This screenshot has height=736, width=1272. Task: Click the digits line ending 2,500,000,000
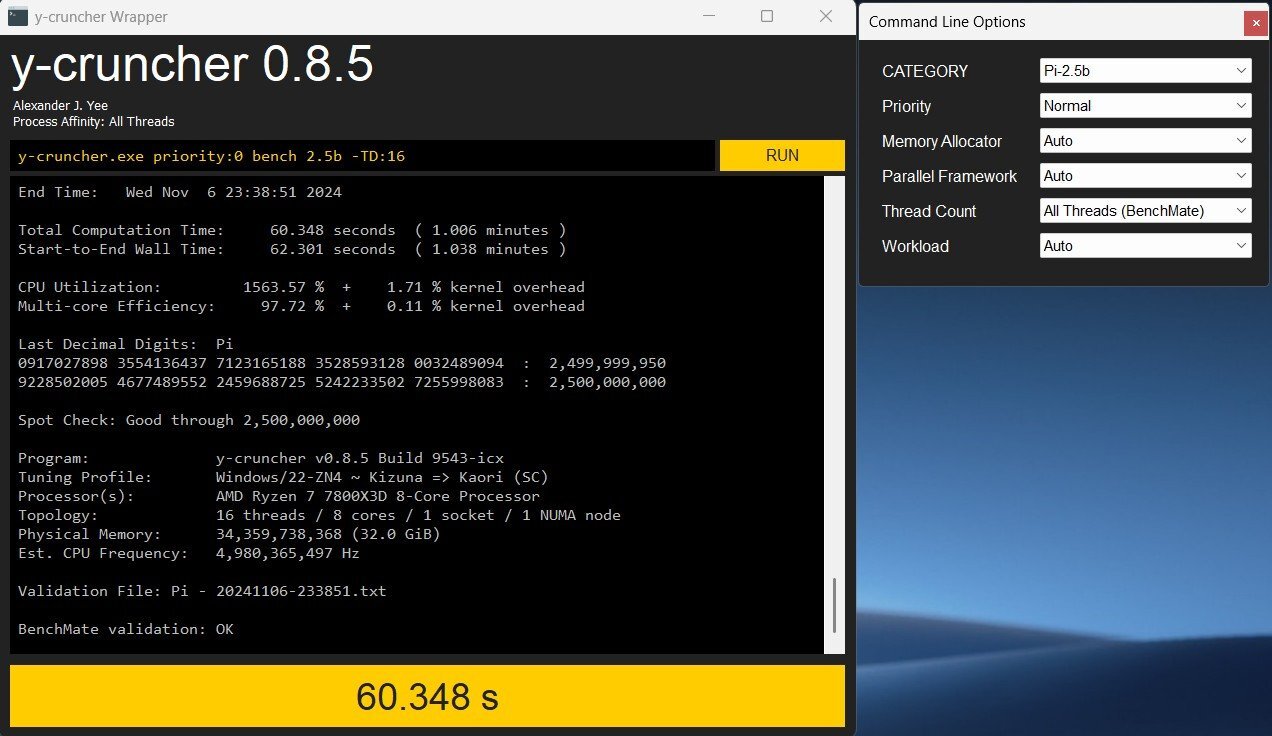point(342,382)
